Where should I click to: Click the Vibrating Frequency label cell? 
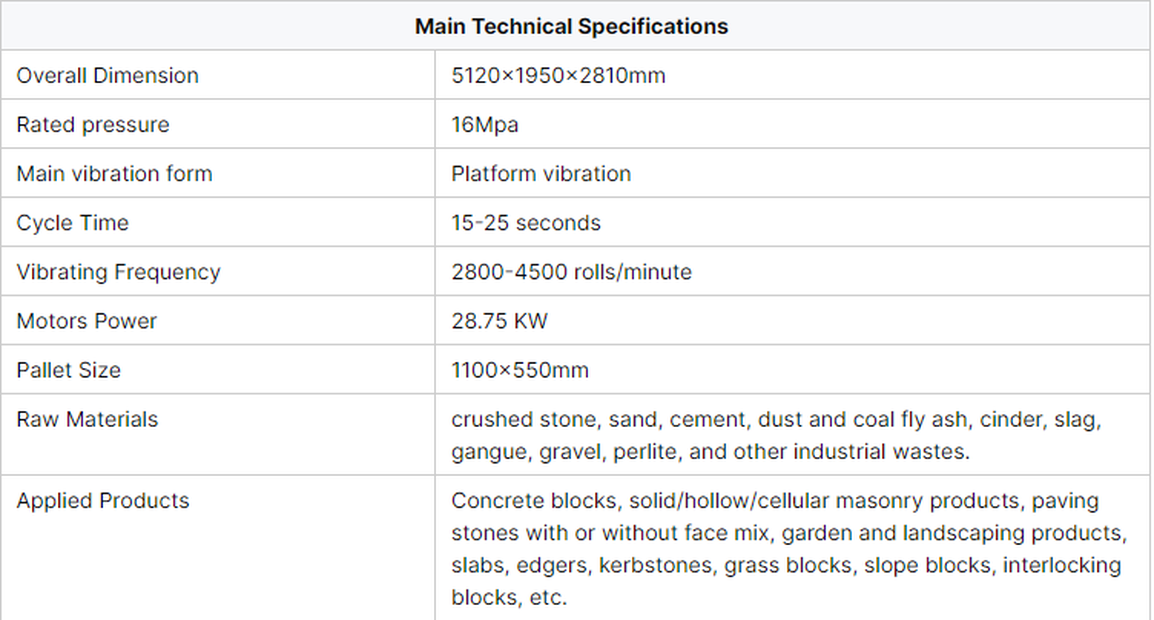(x=118, y=272)
